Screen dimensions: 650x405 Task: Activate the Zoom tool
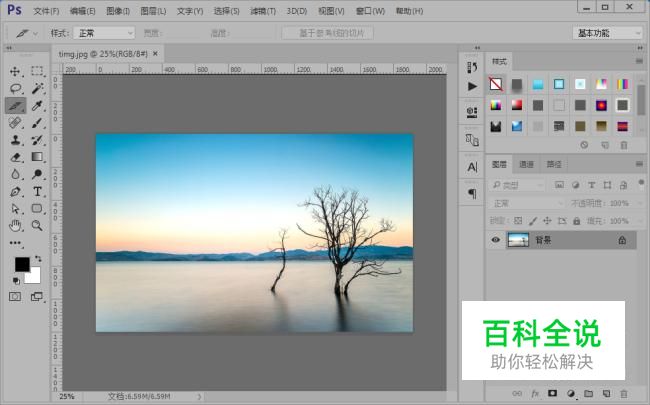37,225
